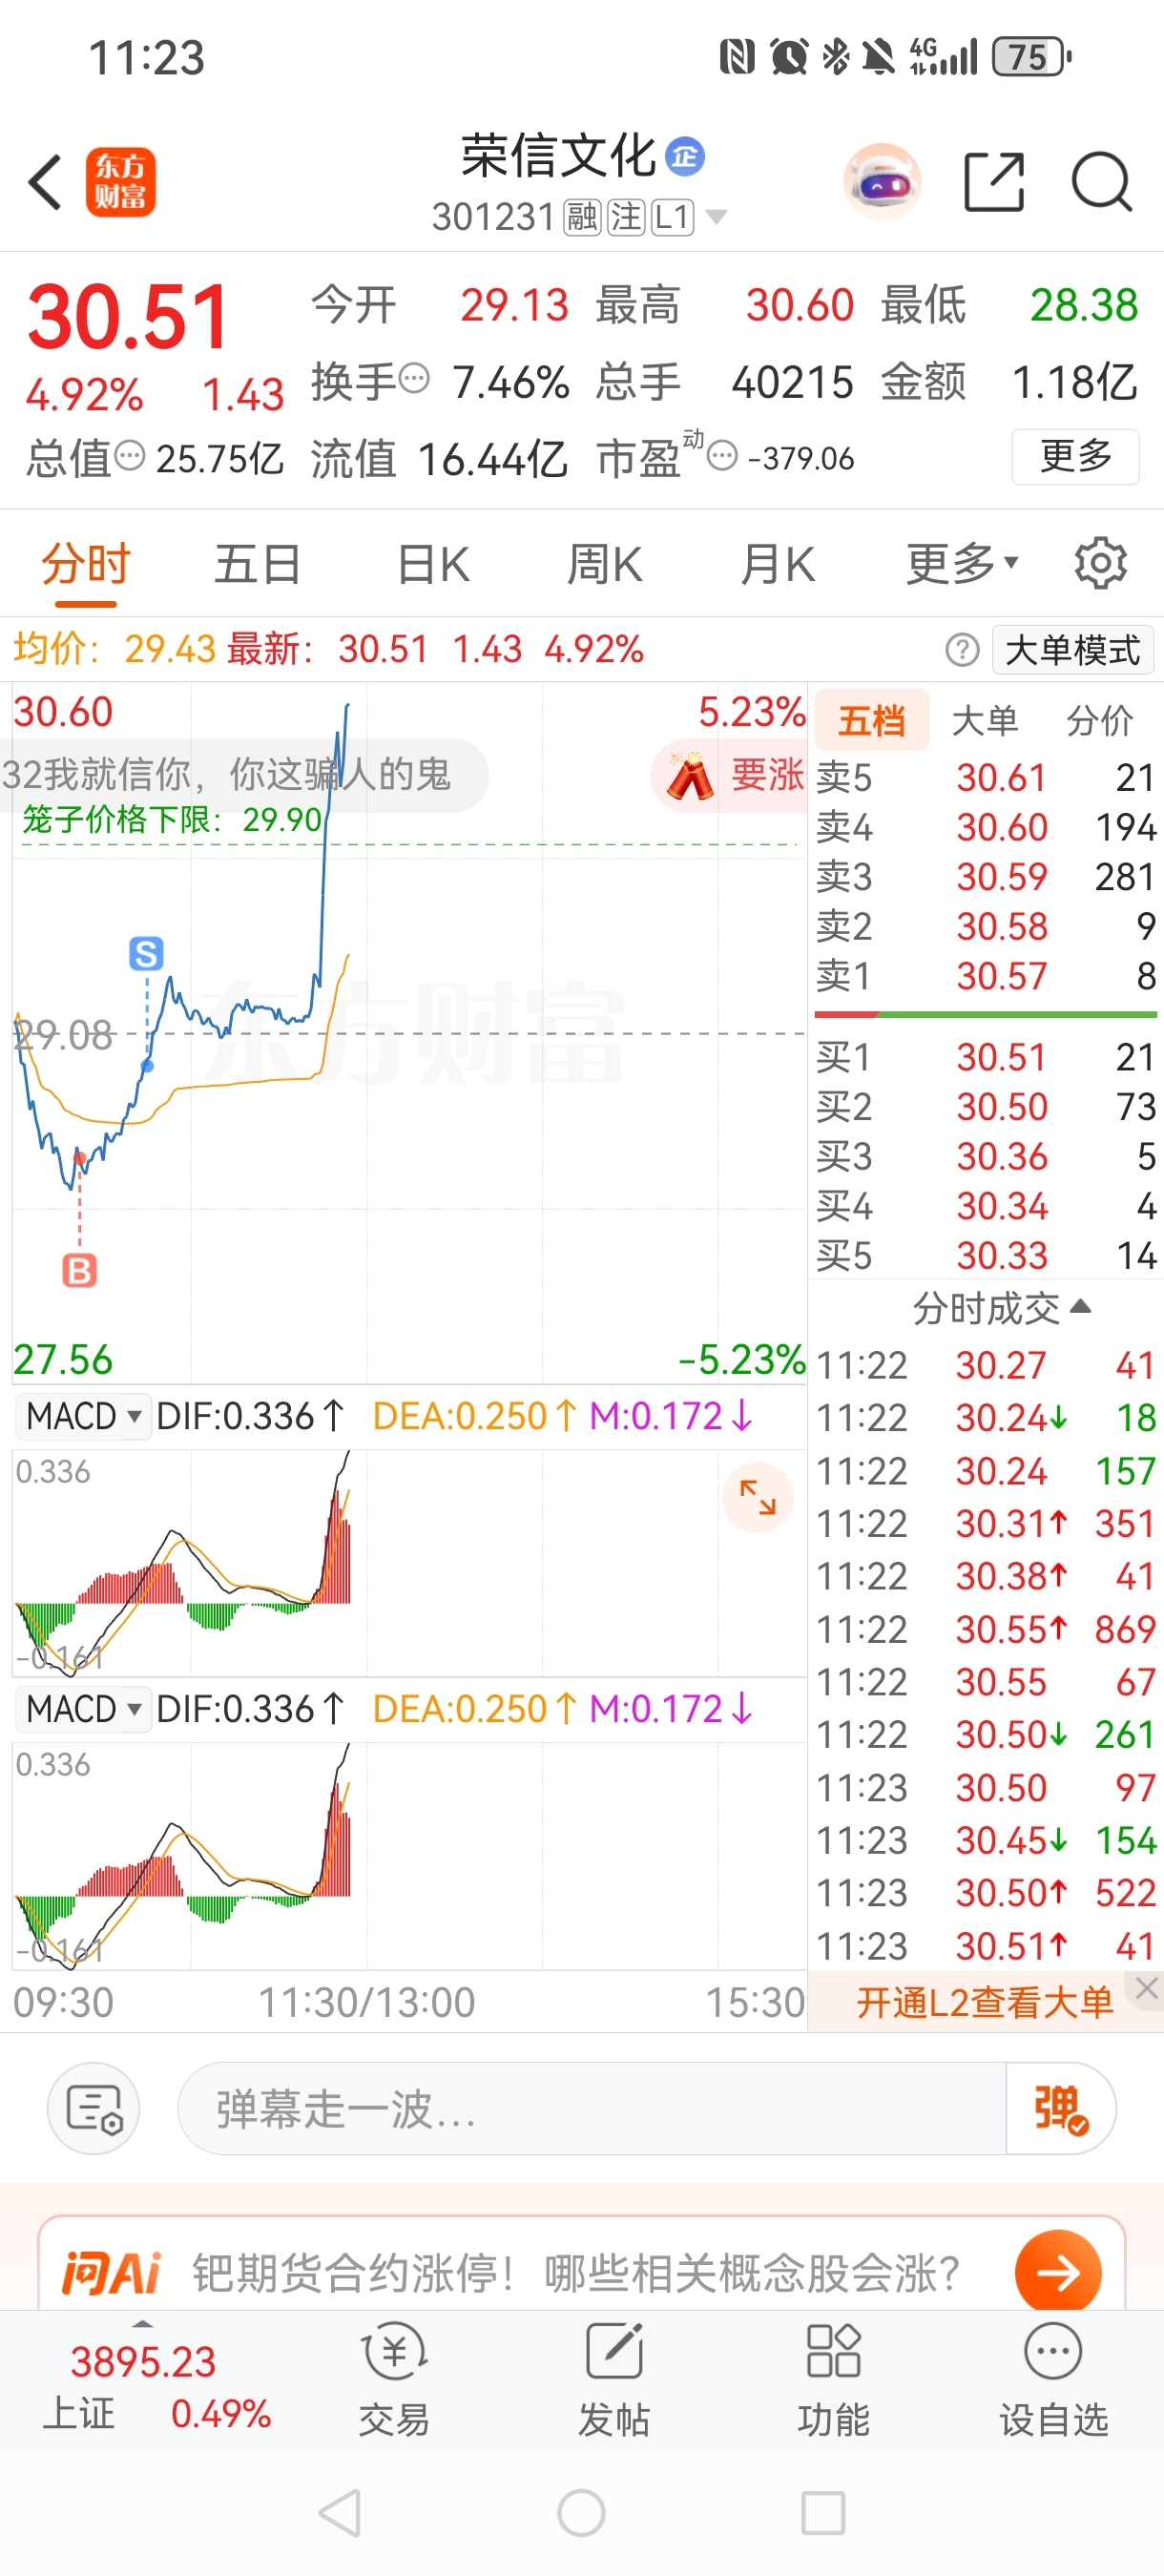1164x2576 pixels.
Task: Tap the orange arrow in 问AI banner
Action: coord(1058,2272)
